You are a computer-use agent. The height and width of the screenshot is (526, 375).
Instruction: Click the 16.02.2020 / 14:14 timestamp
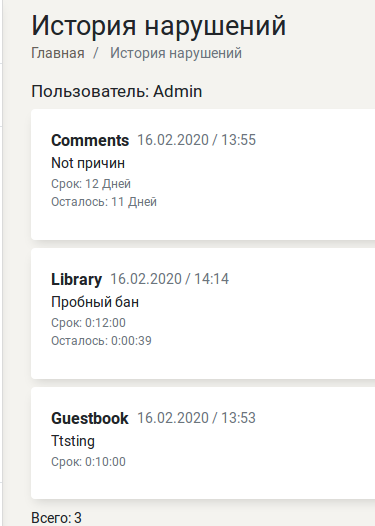point(170,279)
